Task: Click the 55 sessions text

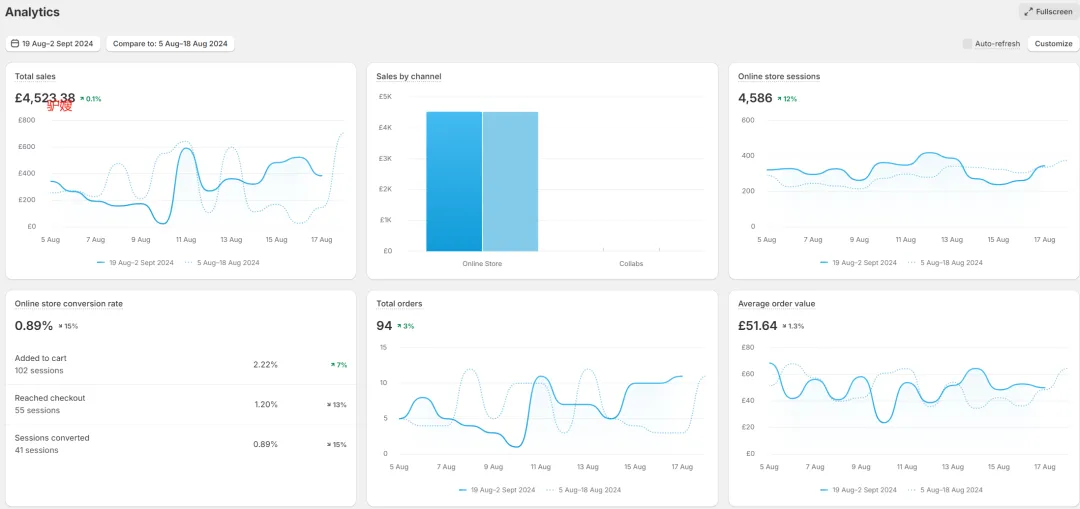Action: pyautogui.click(x=37, y=411)
